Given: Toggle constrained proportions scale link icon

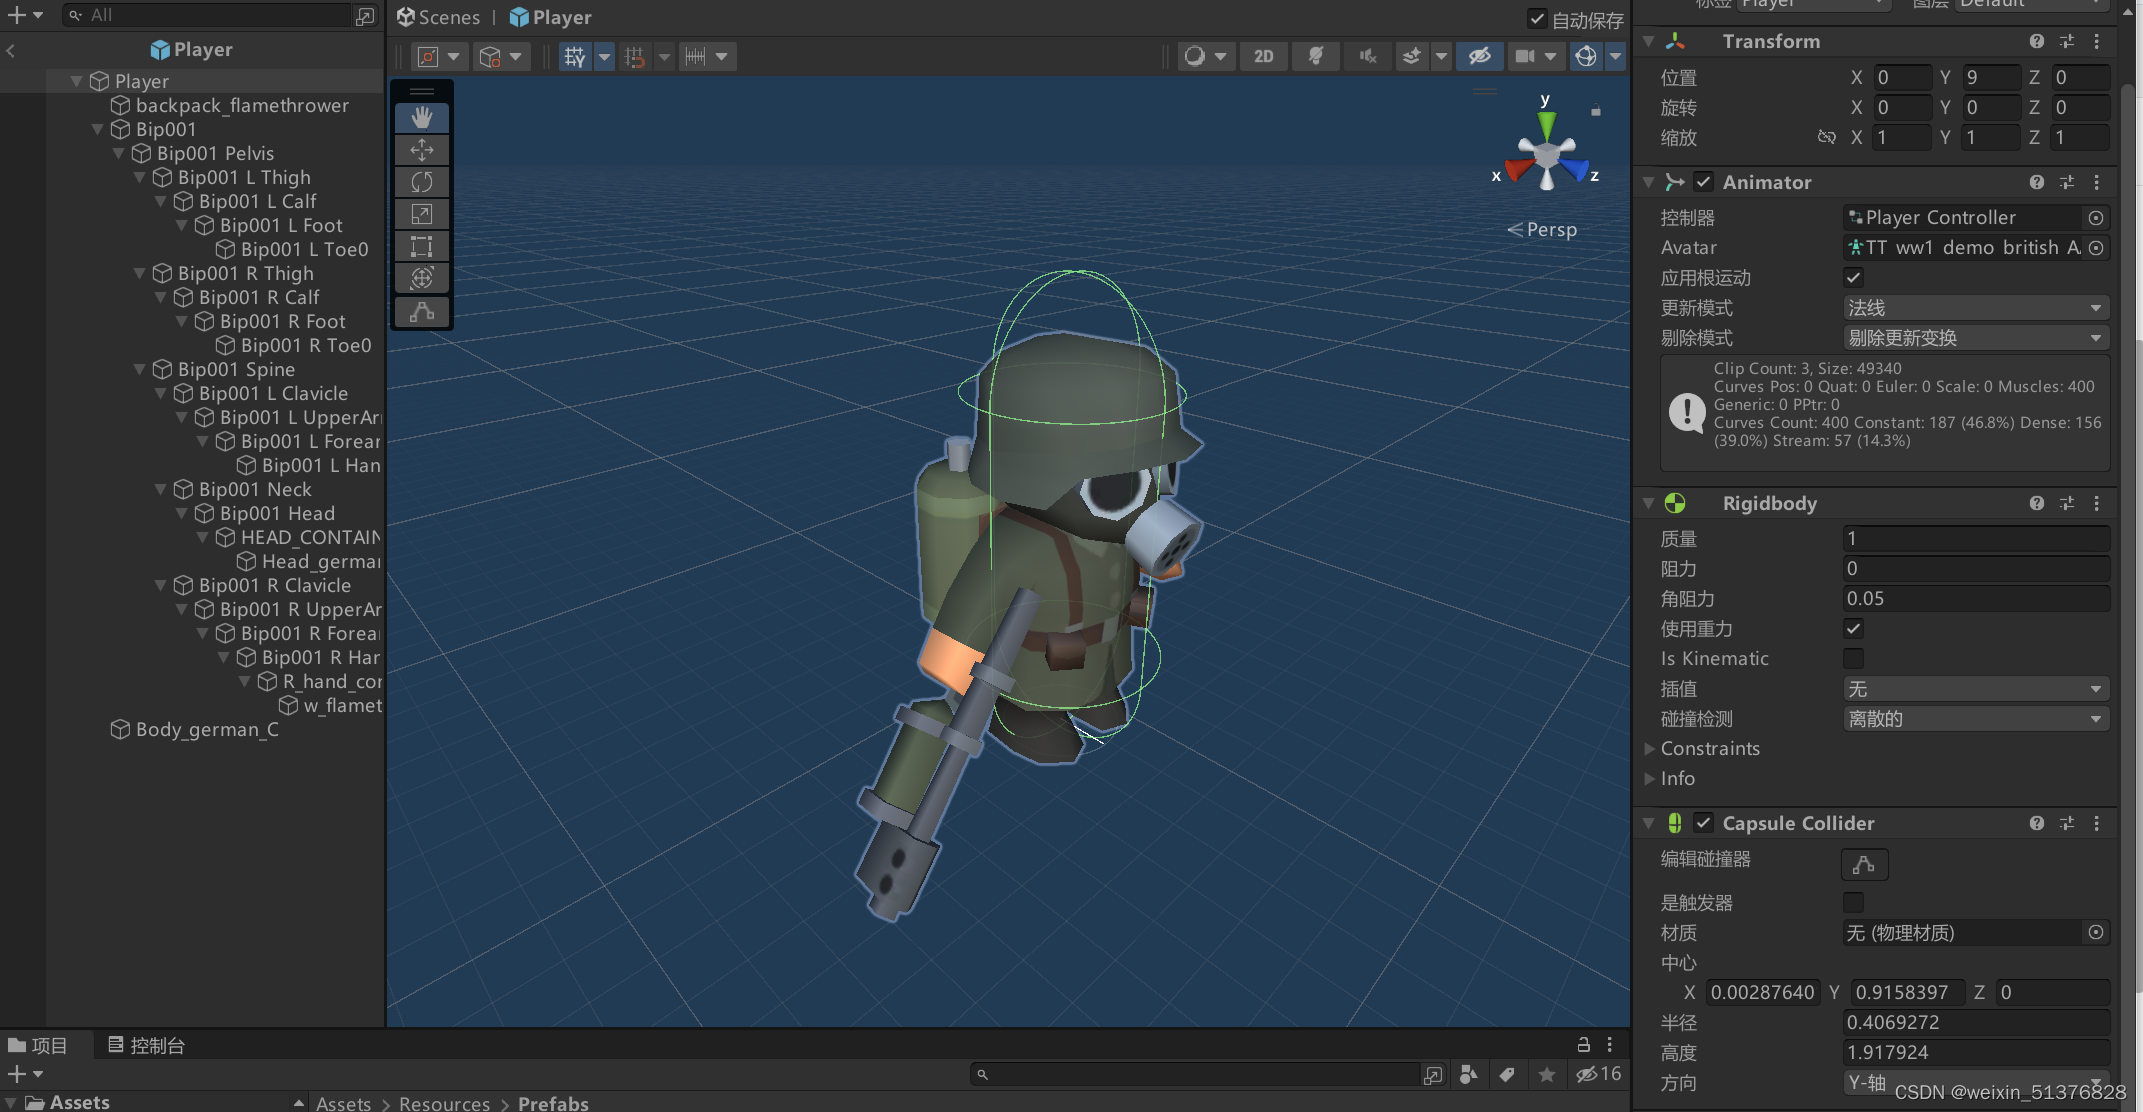Looking at the screenshot, I should tap(1826, 137).
